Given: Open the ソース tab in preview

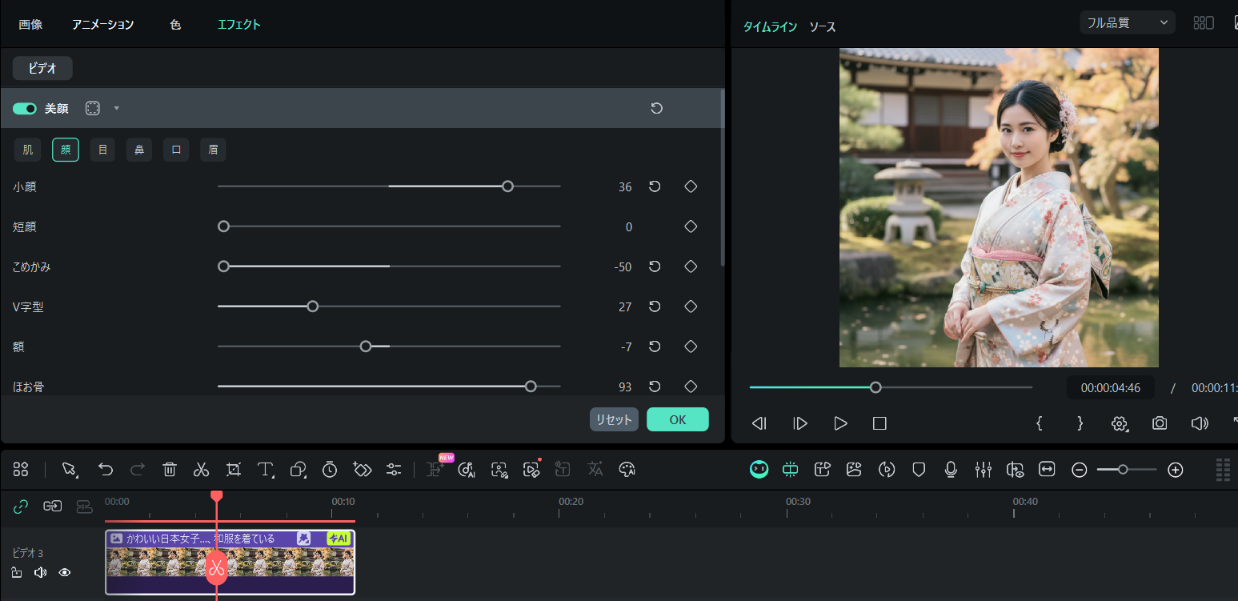Looking at the screenshot, I should 822,27.
